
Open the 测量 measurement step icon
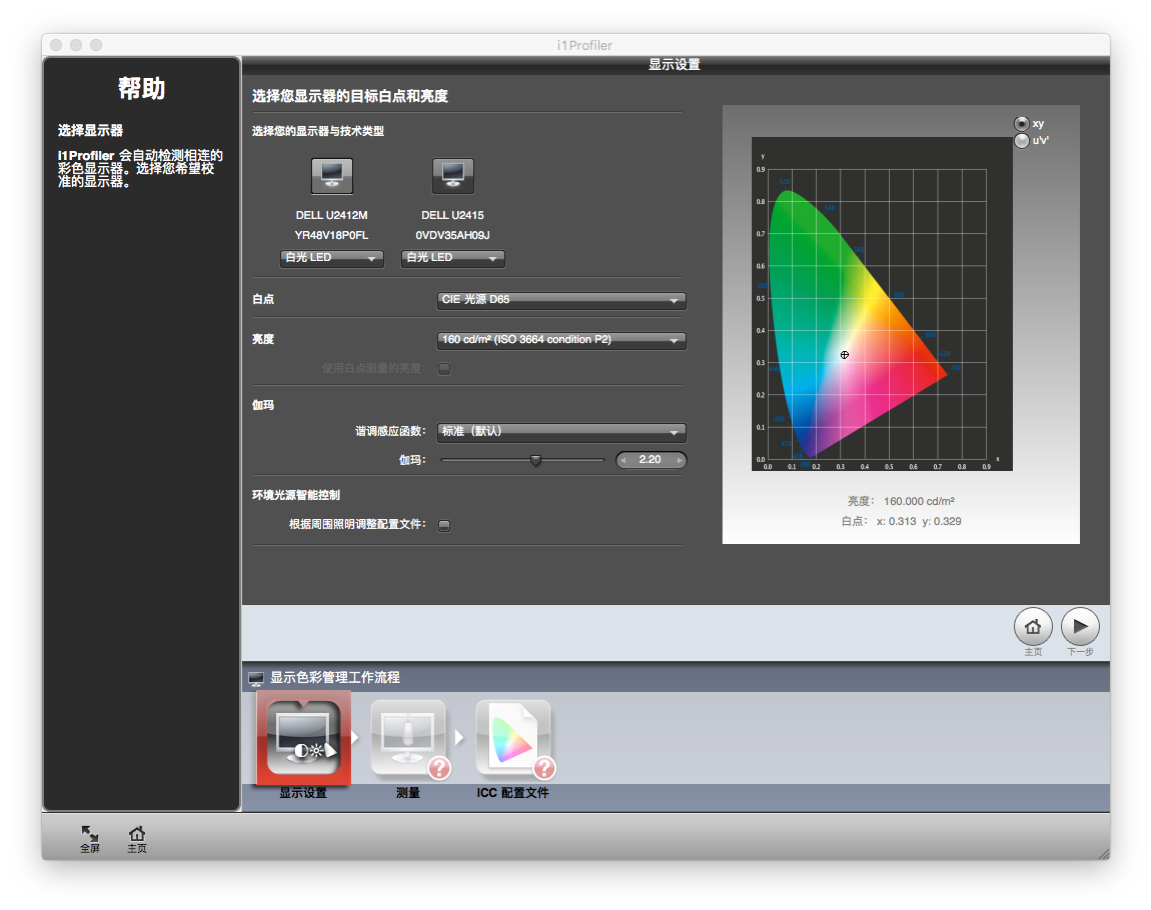click(x=408, y=737)
